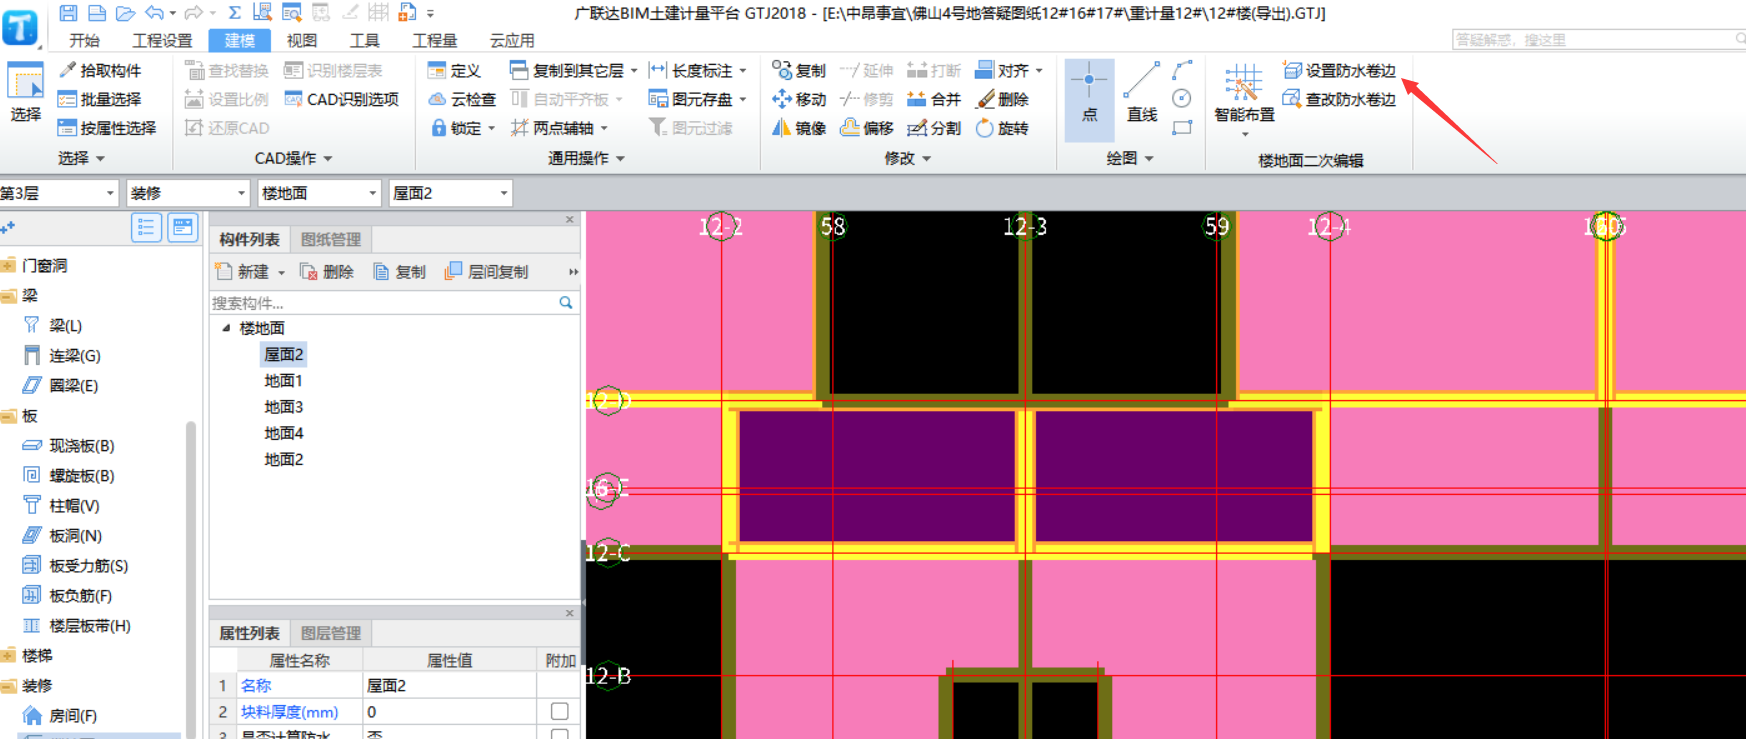Open the 工具 ribbon tab
1746x739 pixels.
click(364, 40)
